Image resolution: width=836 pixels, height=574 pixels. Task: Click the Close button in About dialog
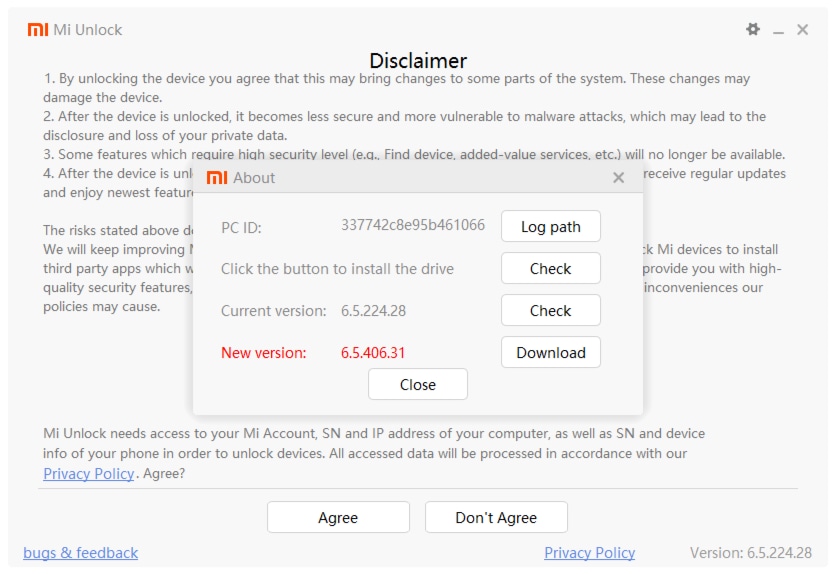click(418, 384)
